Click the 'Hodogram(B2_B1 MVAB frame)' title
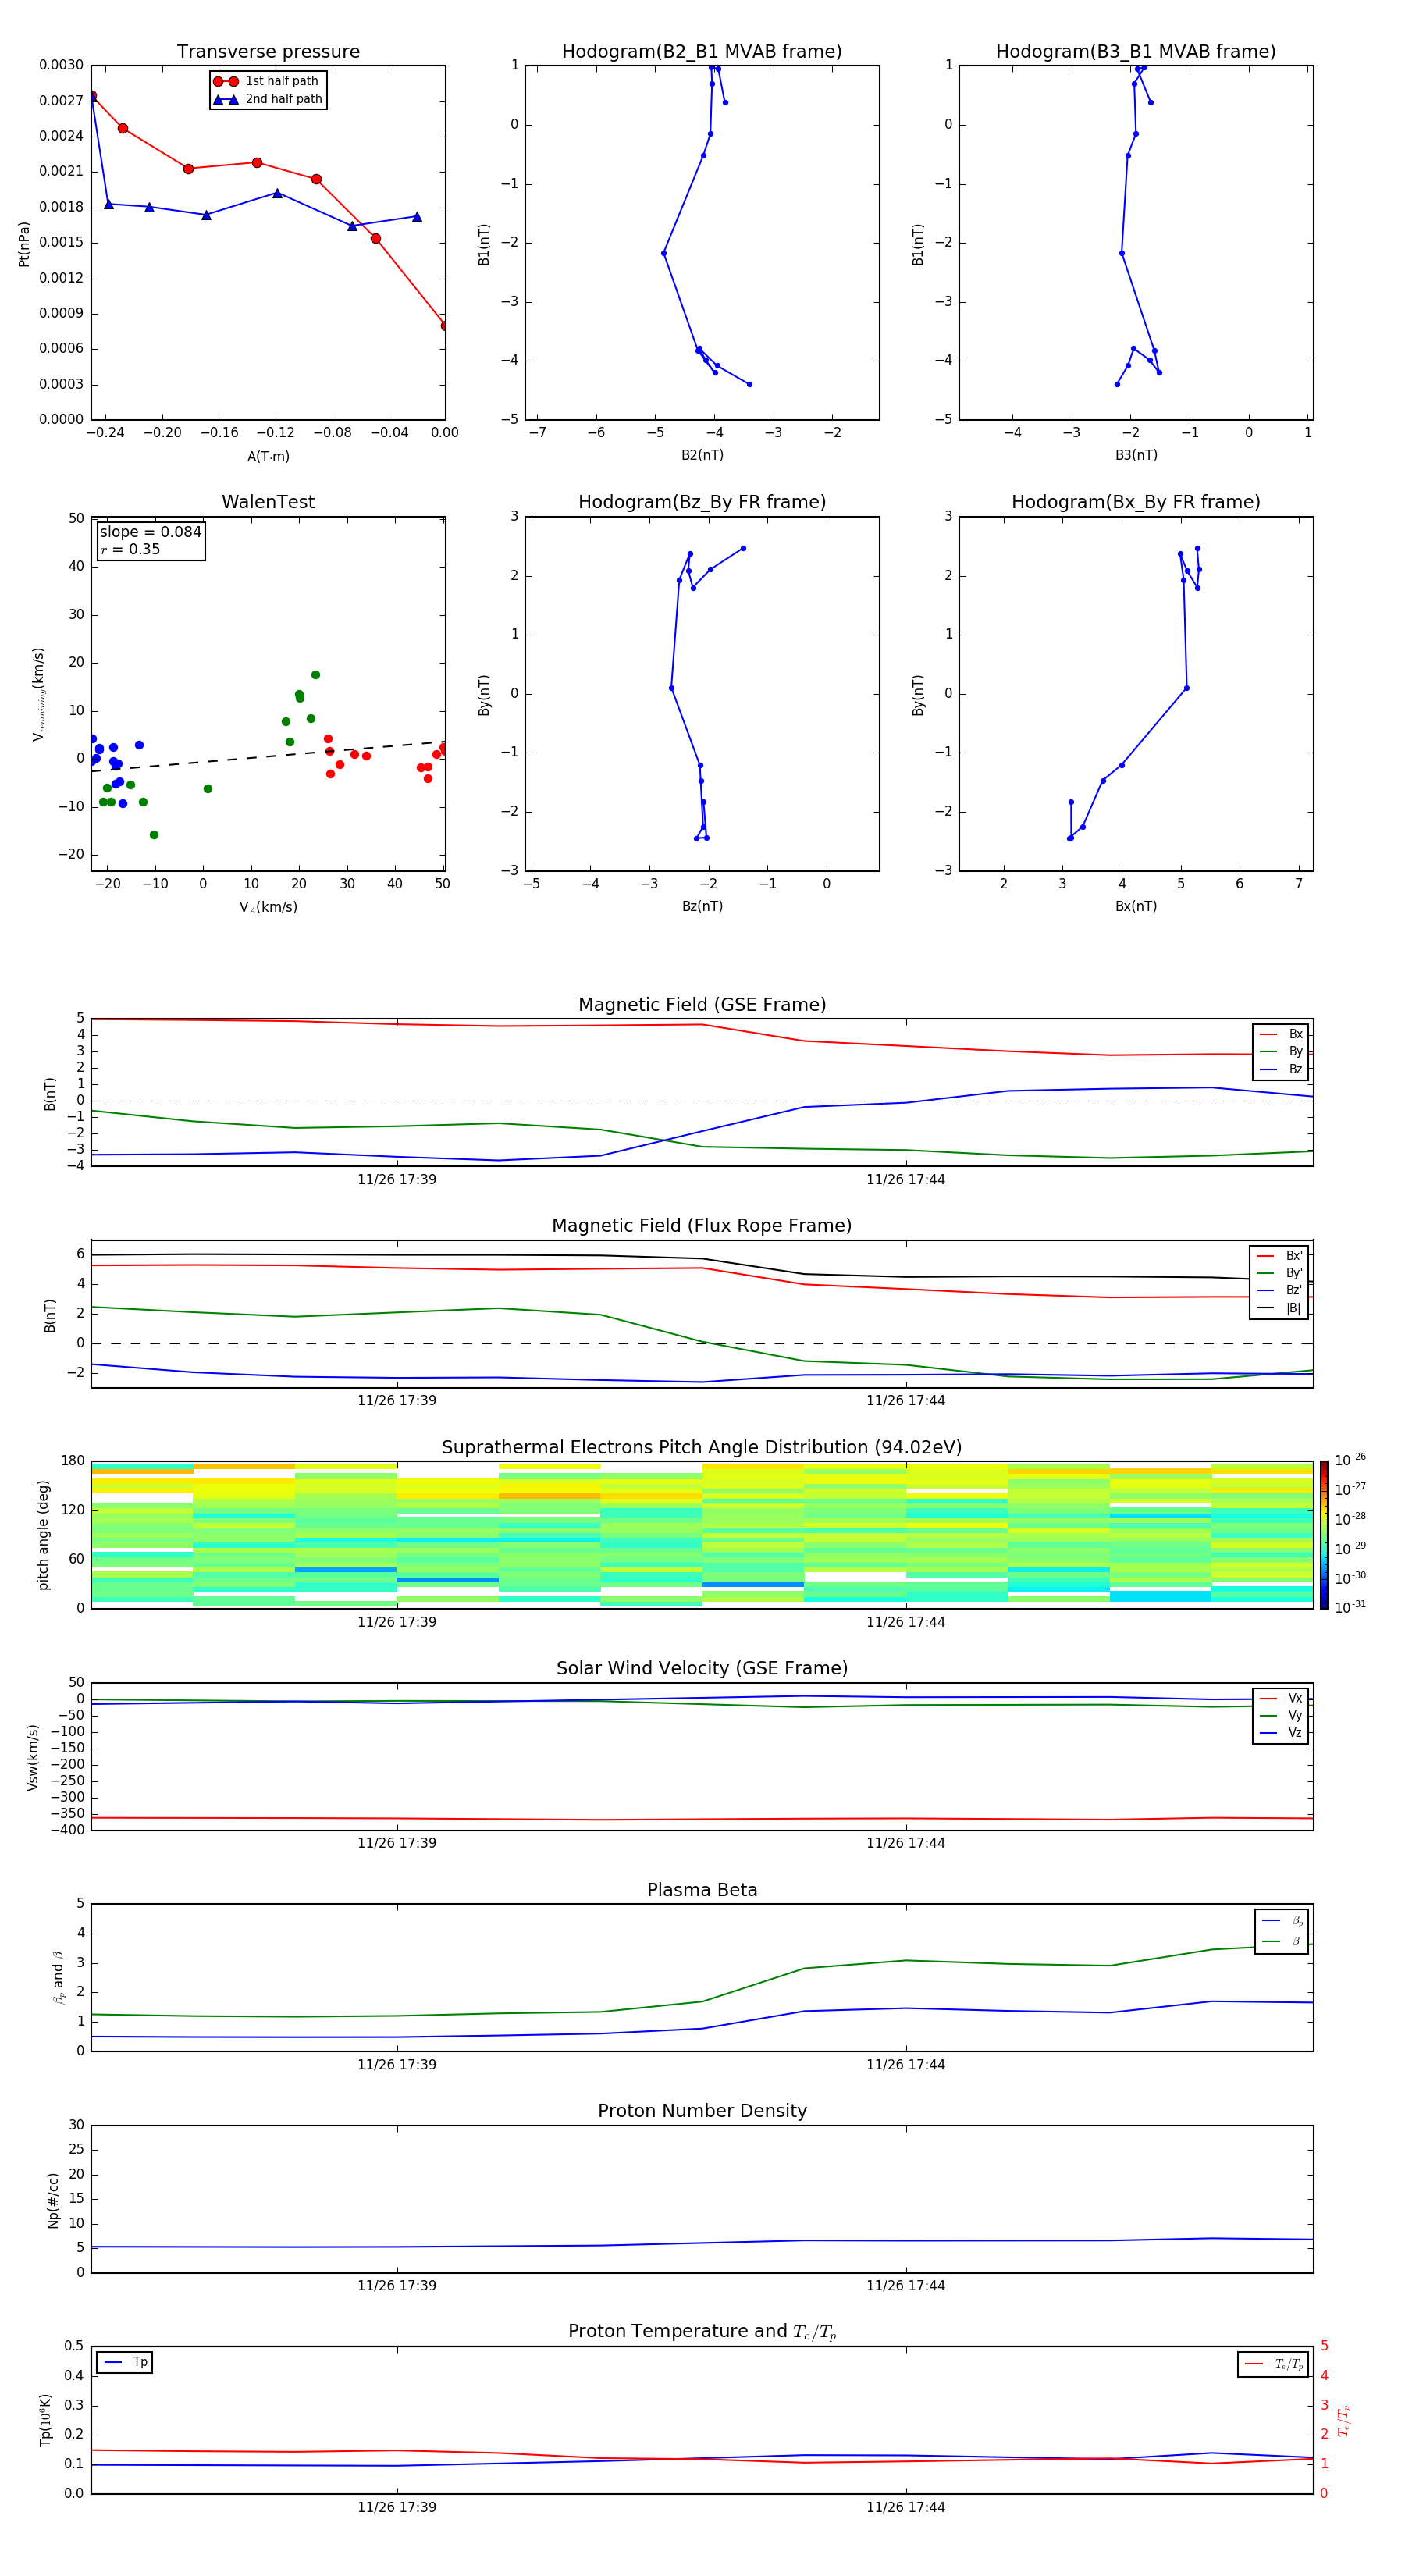This screenshot has height=2576, width=1405. click(x=702, y=51)
